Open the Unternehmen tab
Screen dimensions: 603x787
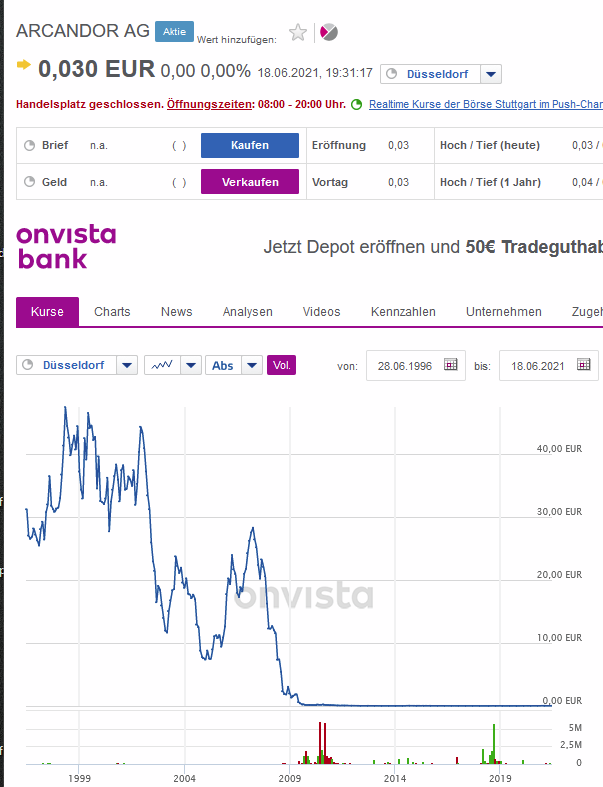click(504, 312)
